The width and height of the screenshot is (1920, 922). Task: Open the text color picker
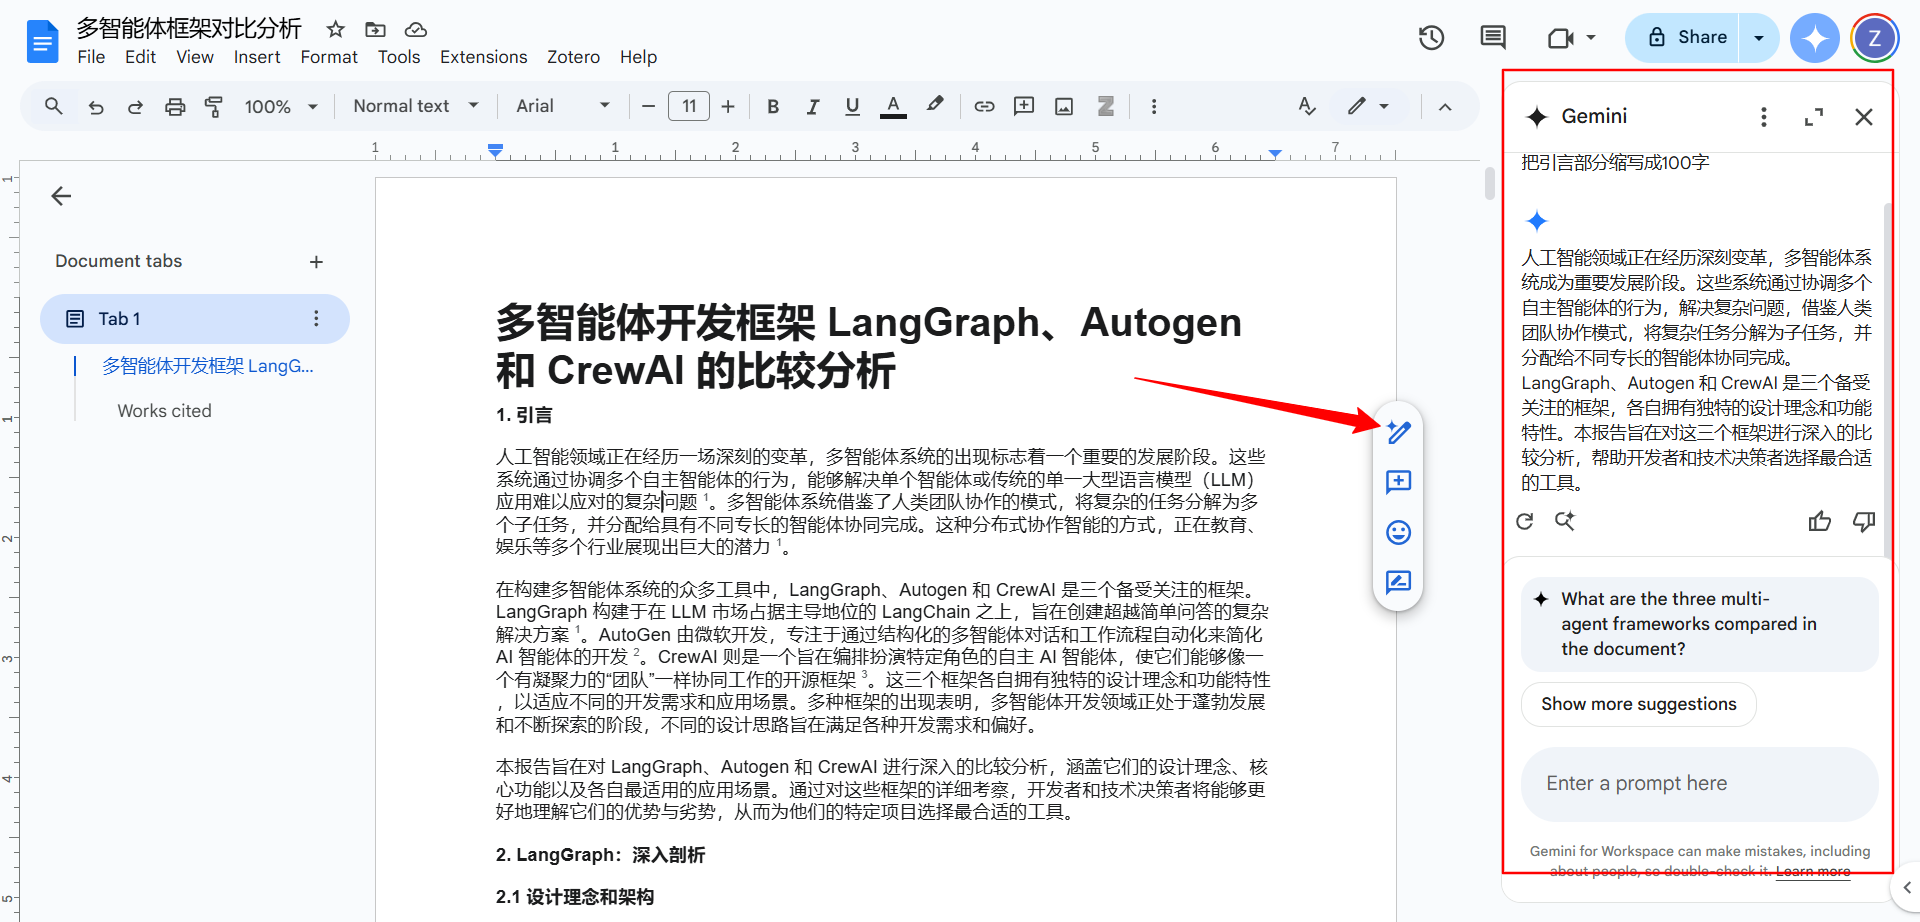click(893, 106)
